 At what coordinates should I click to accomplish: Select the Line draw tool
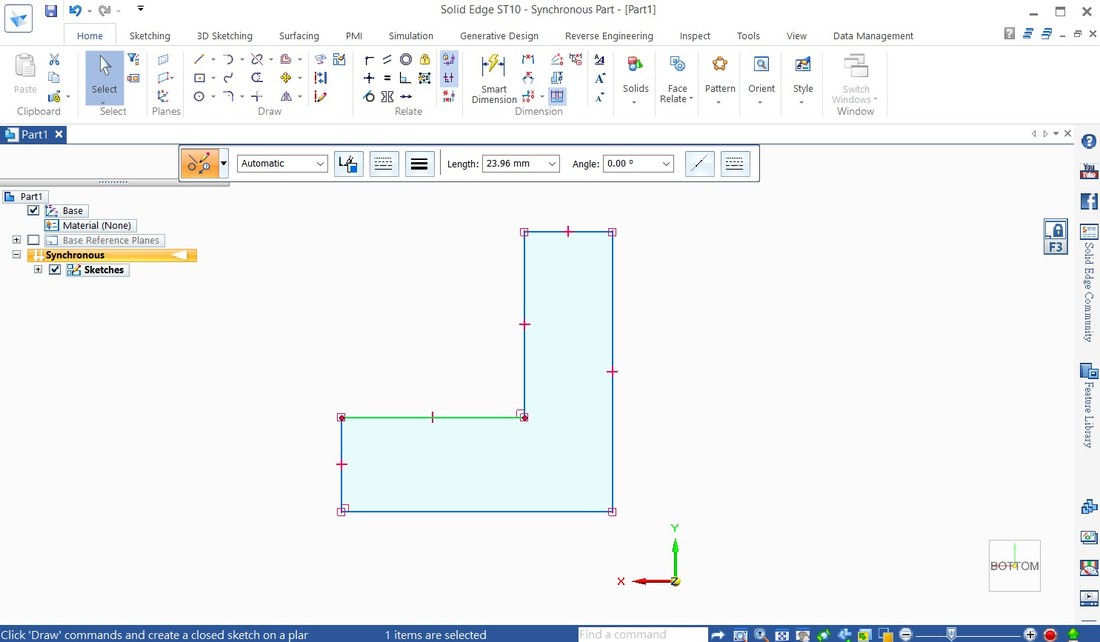tap(199, 60)
